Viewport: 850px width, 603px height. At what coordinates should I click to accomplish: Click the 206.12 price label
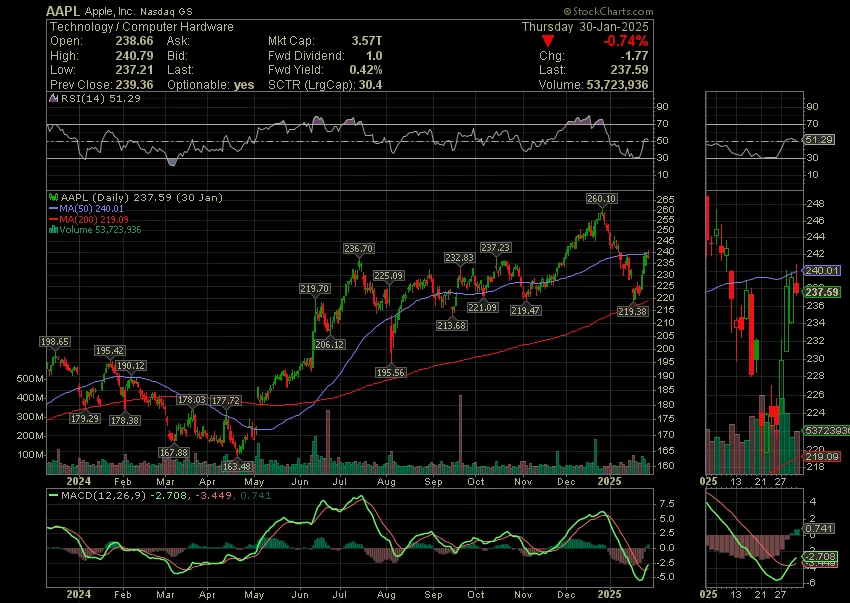click(330, 344)
